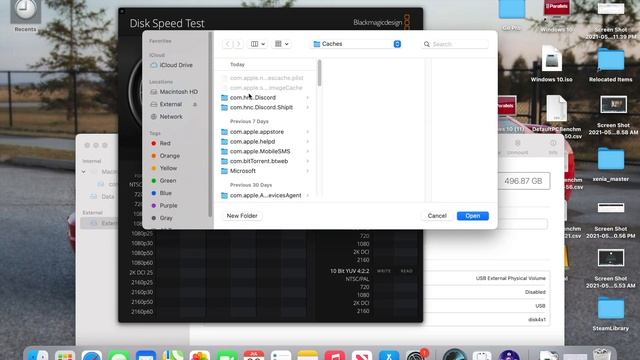The height and width of the screenshot is (360, 640).
Task: Expand com.hnc.Discord folder chevron
Action: (308, 98)
